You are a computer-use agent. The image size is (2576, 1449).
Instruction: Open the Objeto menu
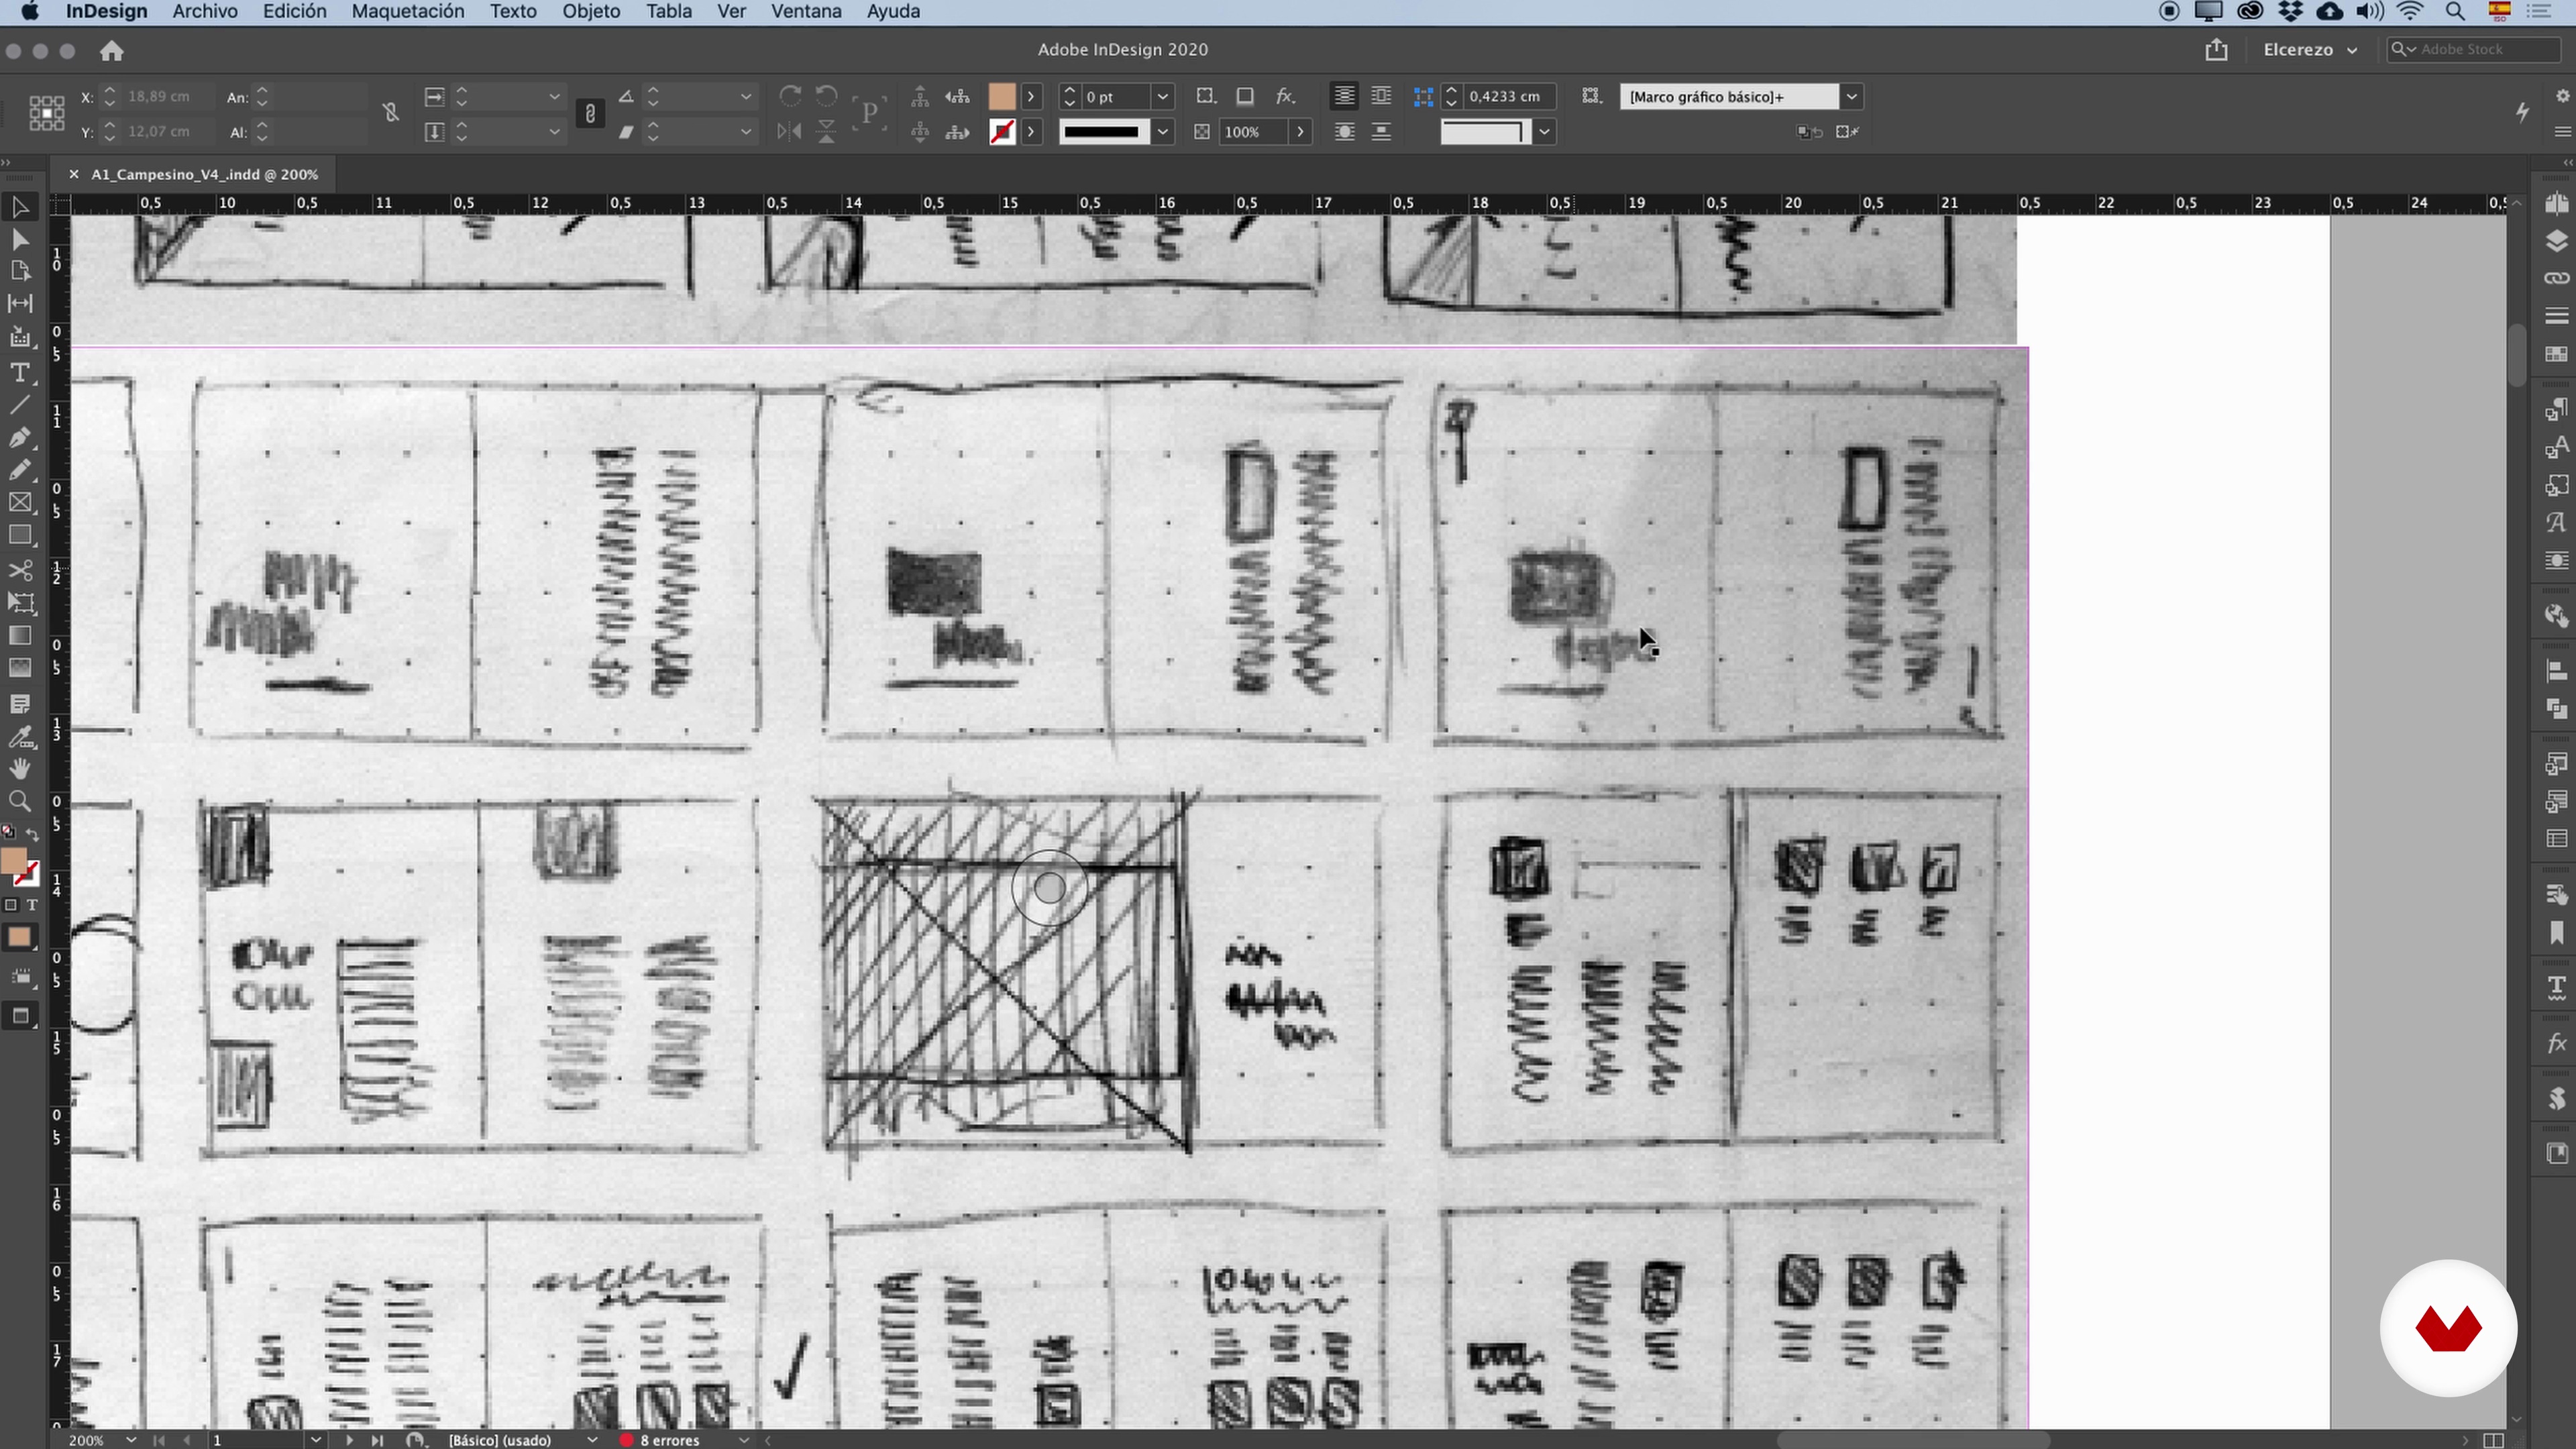[x=591, y=11]
